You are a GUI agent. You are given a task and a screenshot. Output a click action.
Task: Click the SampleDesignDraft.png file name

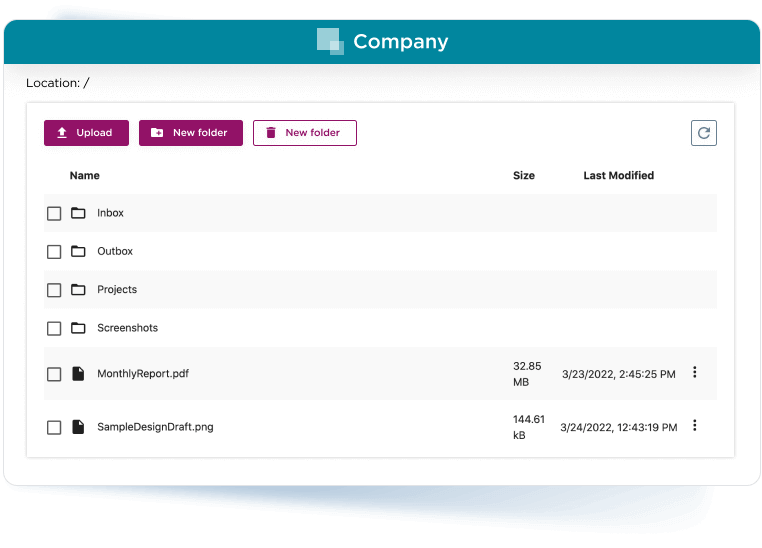[x=155, y=427]
